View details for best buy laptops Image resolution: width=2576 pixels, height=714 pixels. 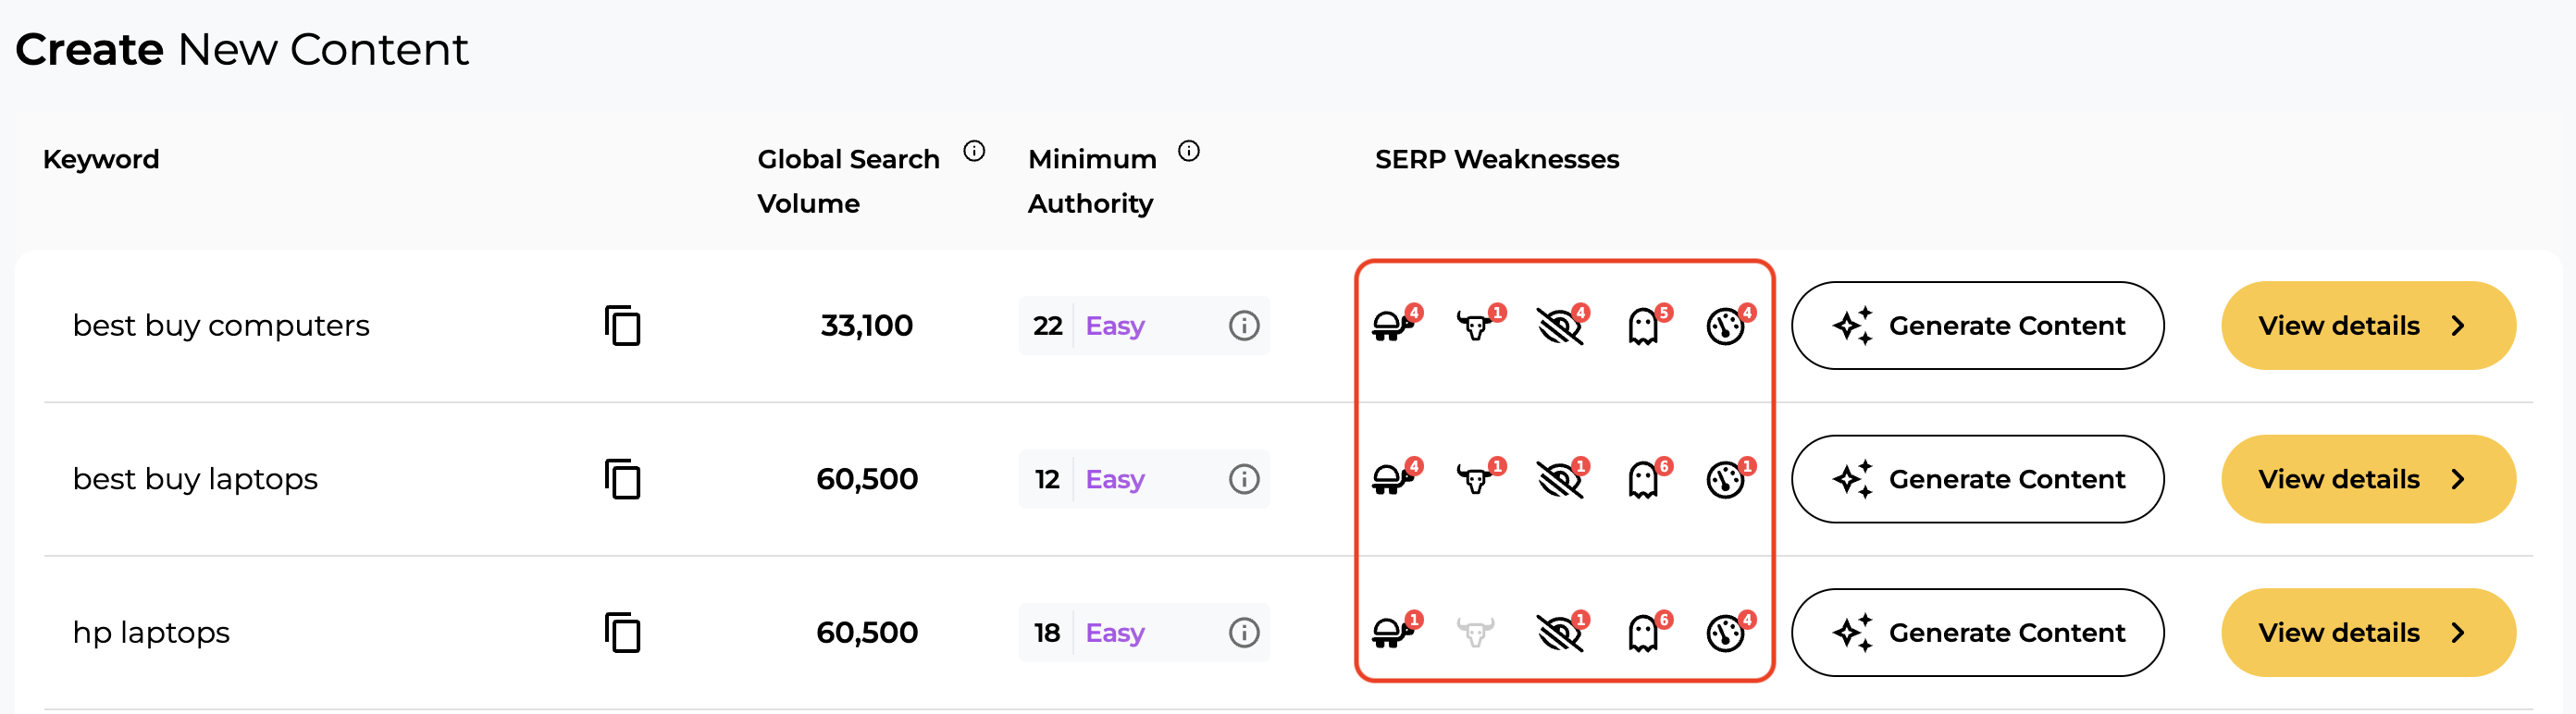point(2367,479)
